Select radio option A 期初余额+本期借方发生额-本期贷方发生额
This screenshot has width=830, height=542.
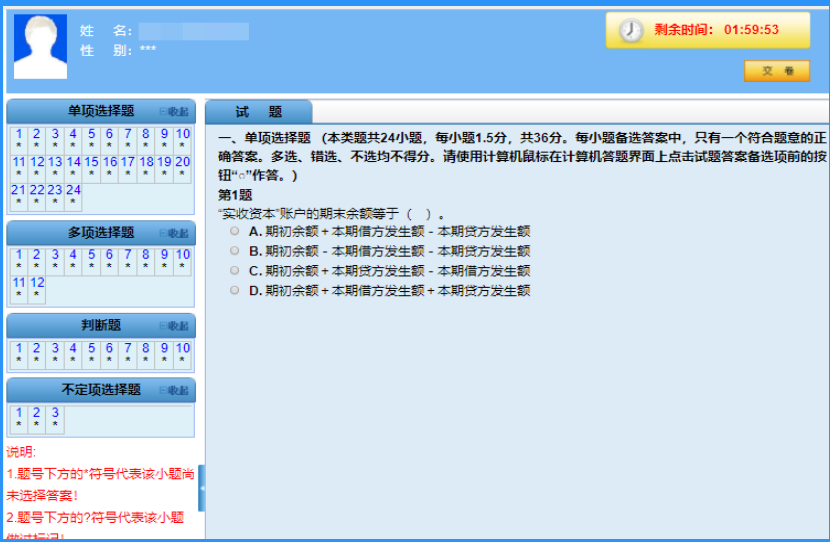(x=235, y=231)
